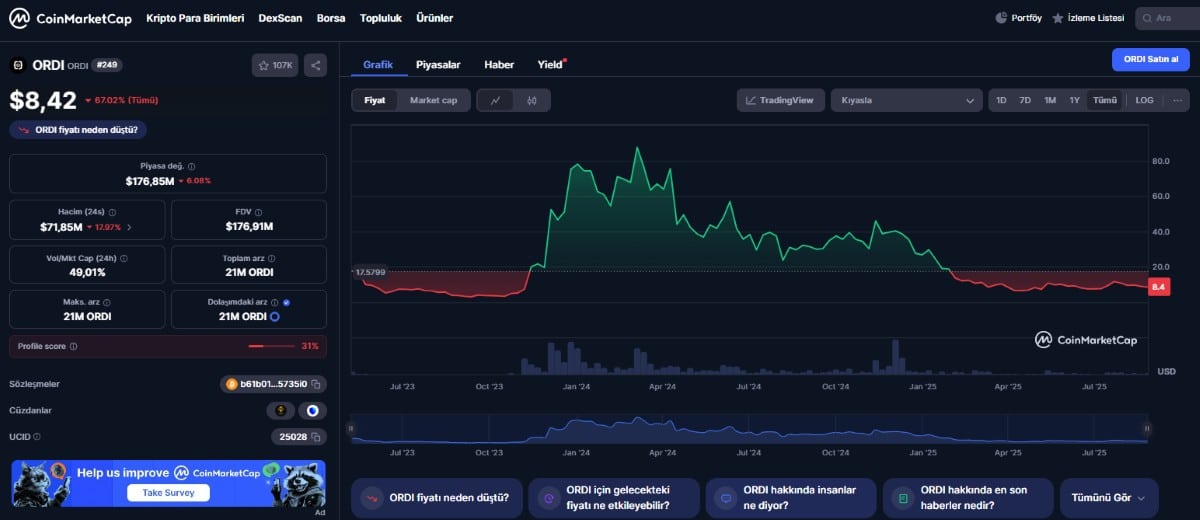The height and width of the screenshot is (520, 1200).
Task: Set chart range to Tümü
Action: (1104, 100)
